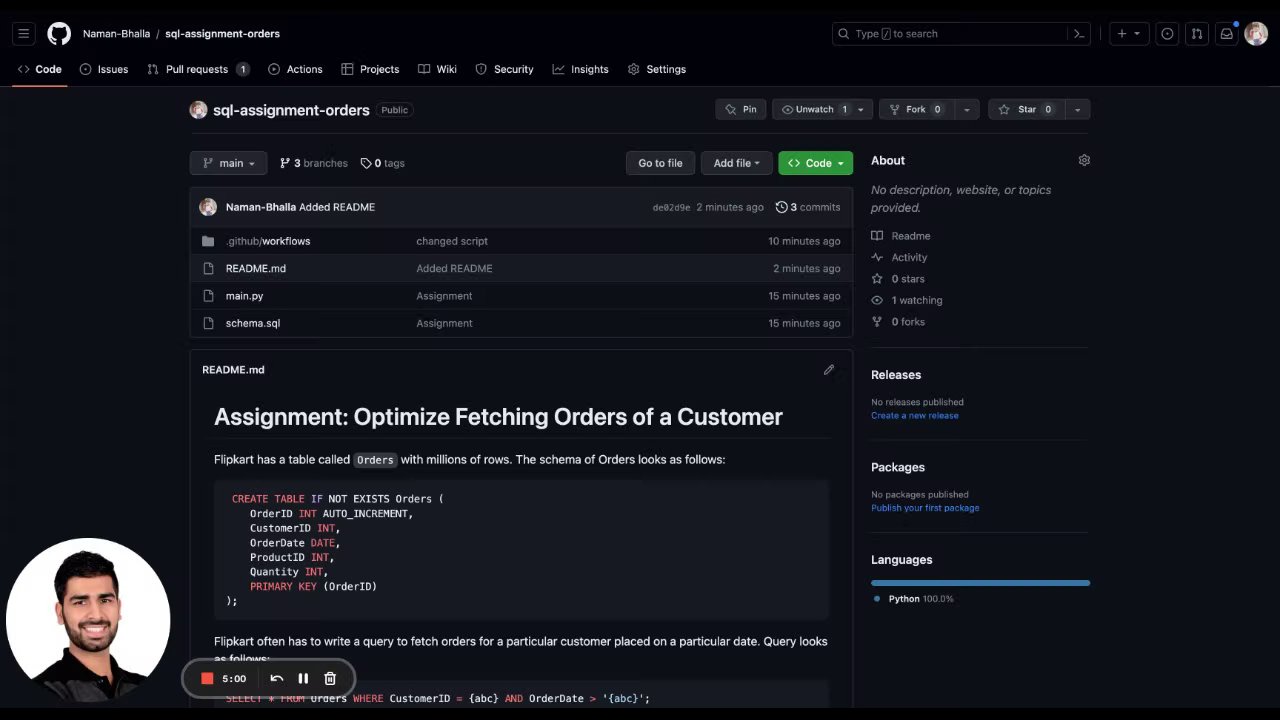The width and height of the screenshot is (1280, 720).
Task: Open the schema.sql file
Action: point(253,323)
